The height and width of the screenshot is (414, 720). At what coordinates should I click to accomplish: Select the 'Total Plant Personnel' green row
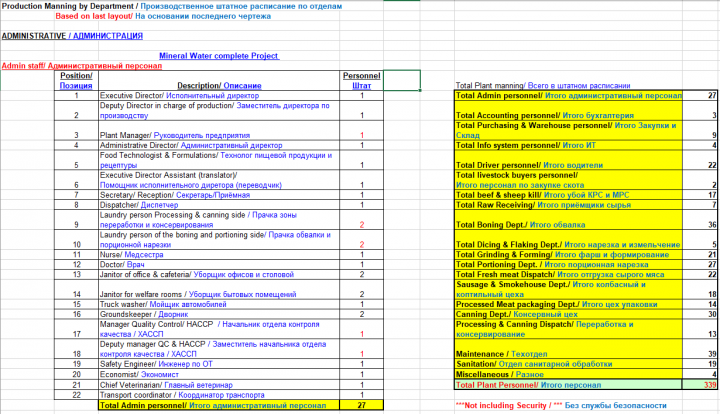(x=586, y=385)
